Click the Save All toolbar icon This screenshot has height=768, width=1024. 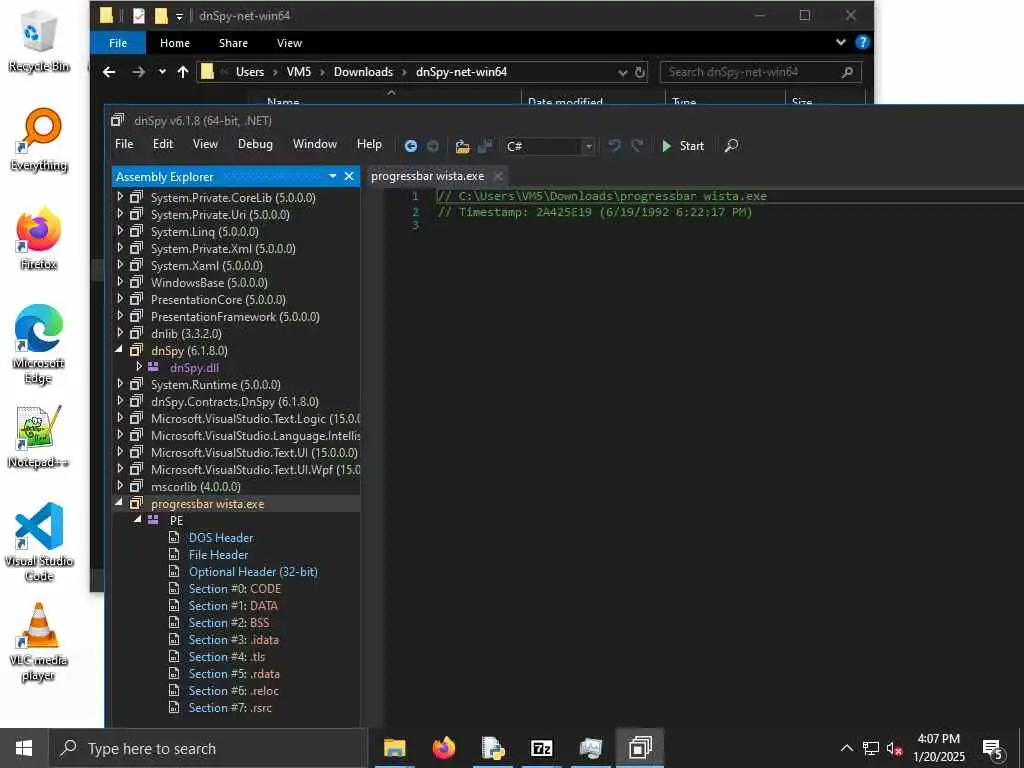click(x=485, y=146)
